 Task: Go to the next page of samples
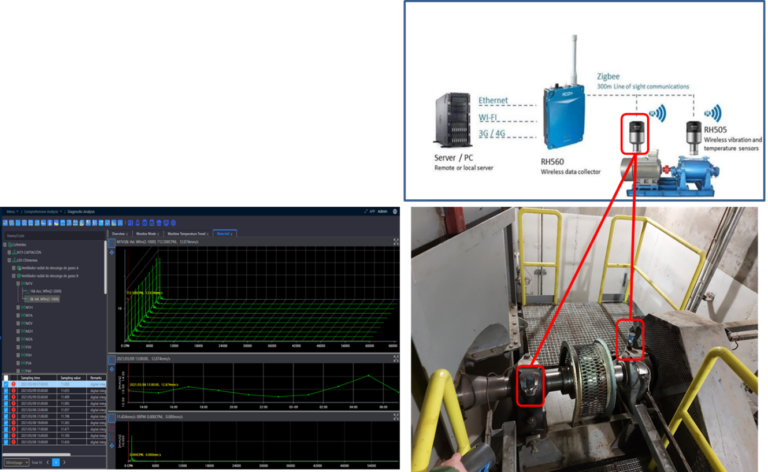(x=64, y=462)
